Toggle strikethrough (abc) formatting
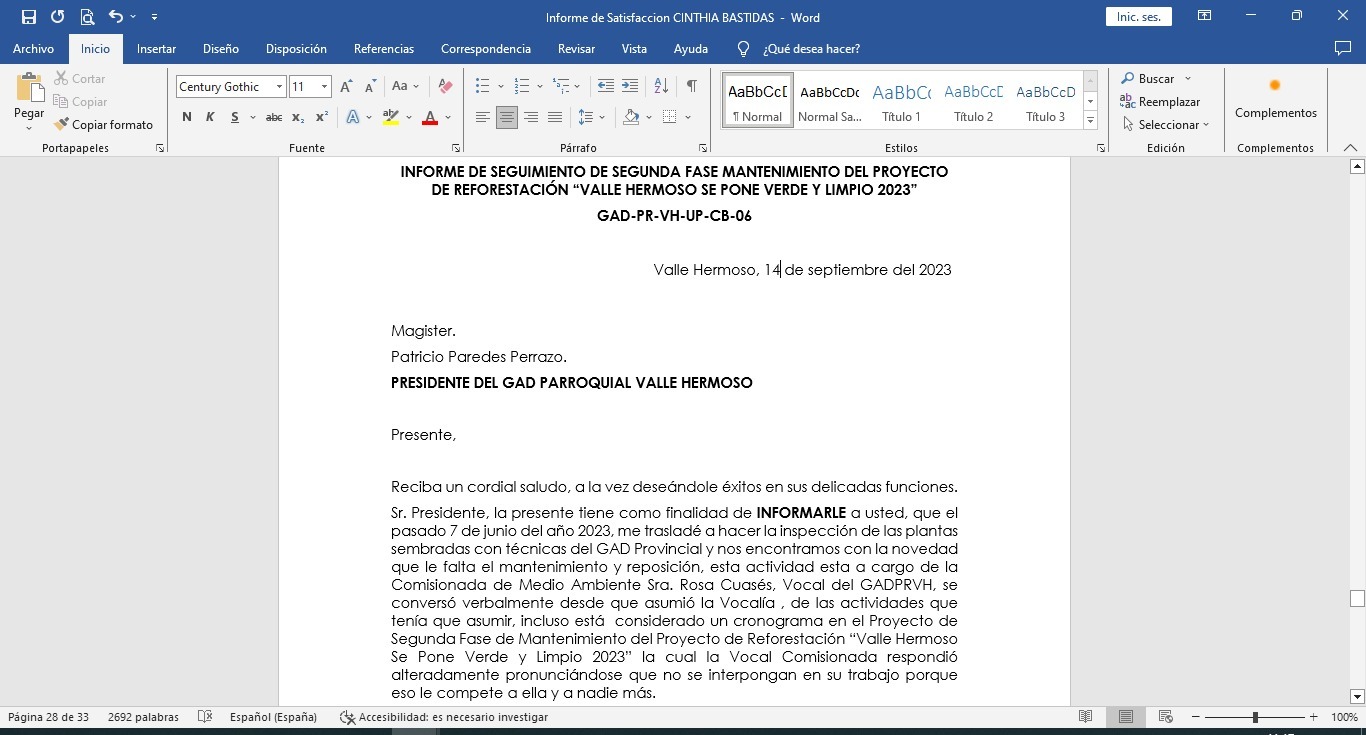This screenshot has width=1366, height=735. (x=273, y=118)
